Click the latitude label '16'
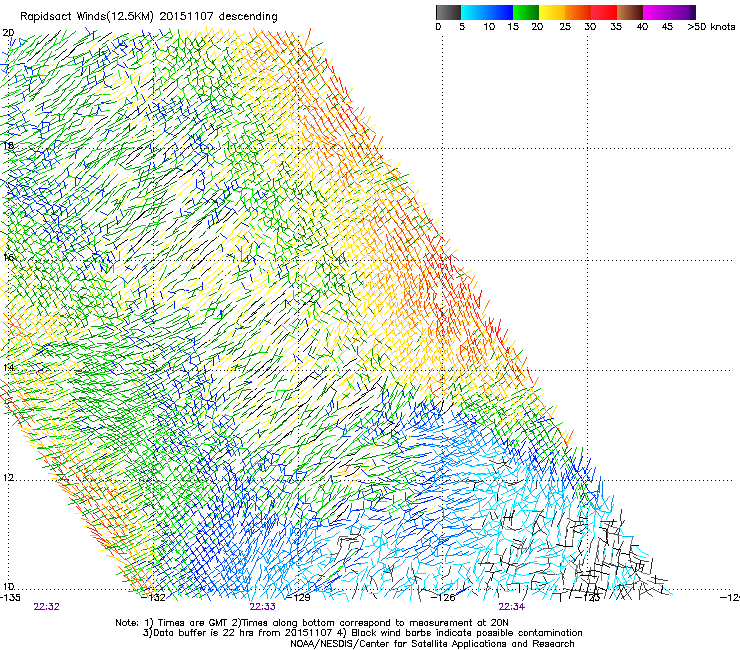The height and width of the screenshot is (650, 740). click(8, 257)
